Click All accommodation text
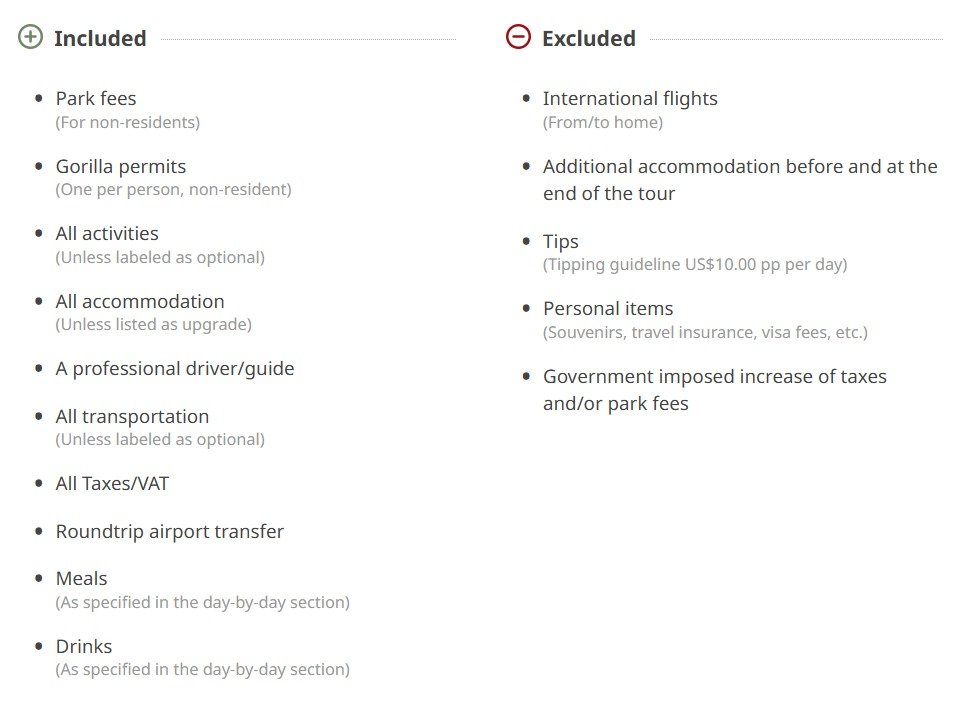The height and width of the screenshot is (709, 956). (x=140, y=302)
